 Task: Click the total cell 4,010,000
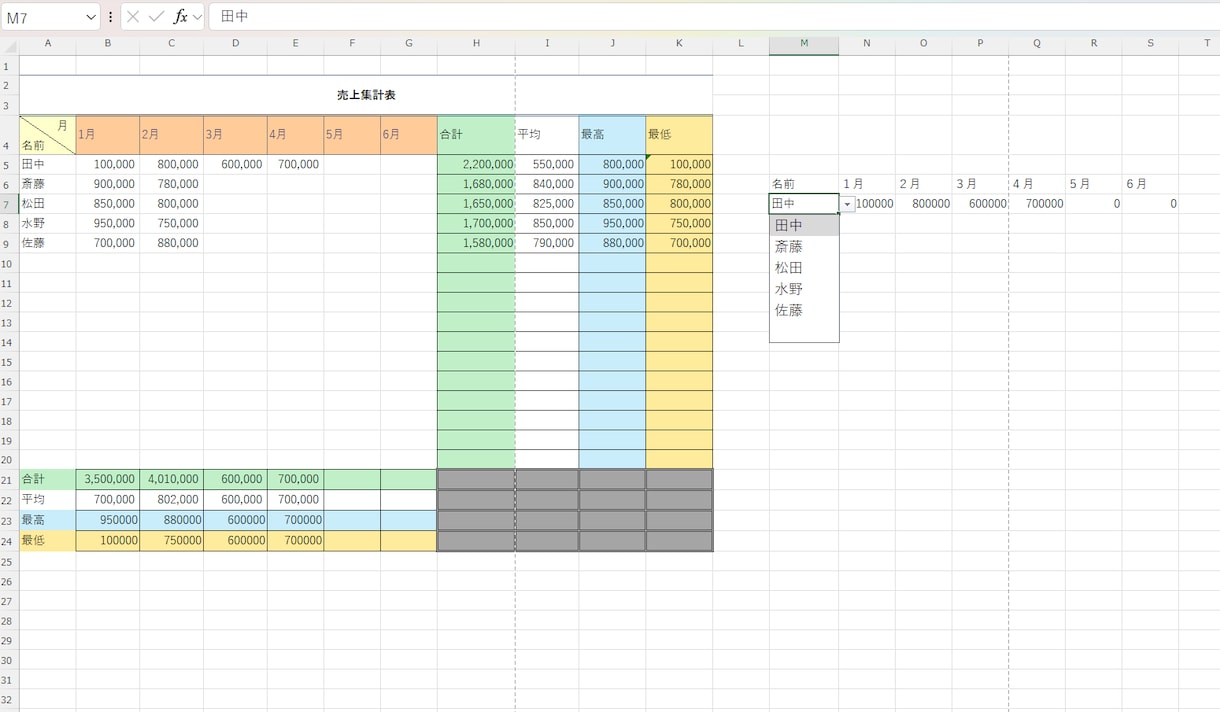click(171, 480)
